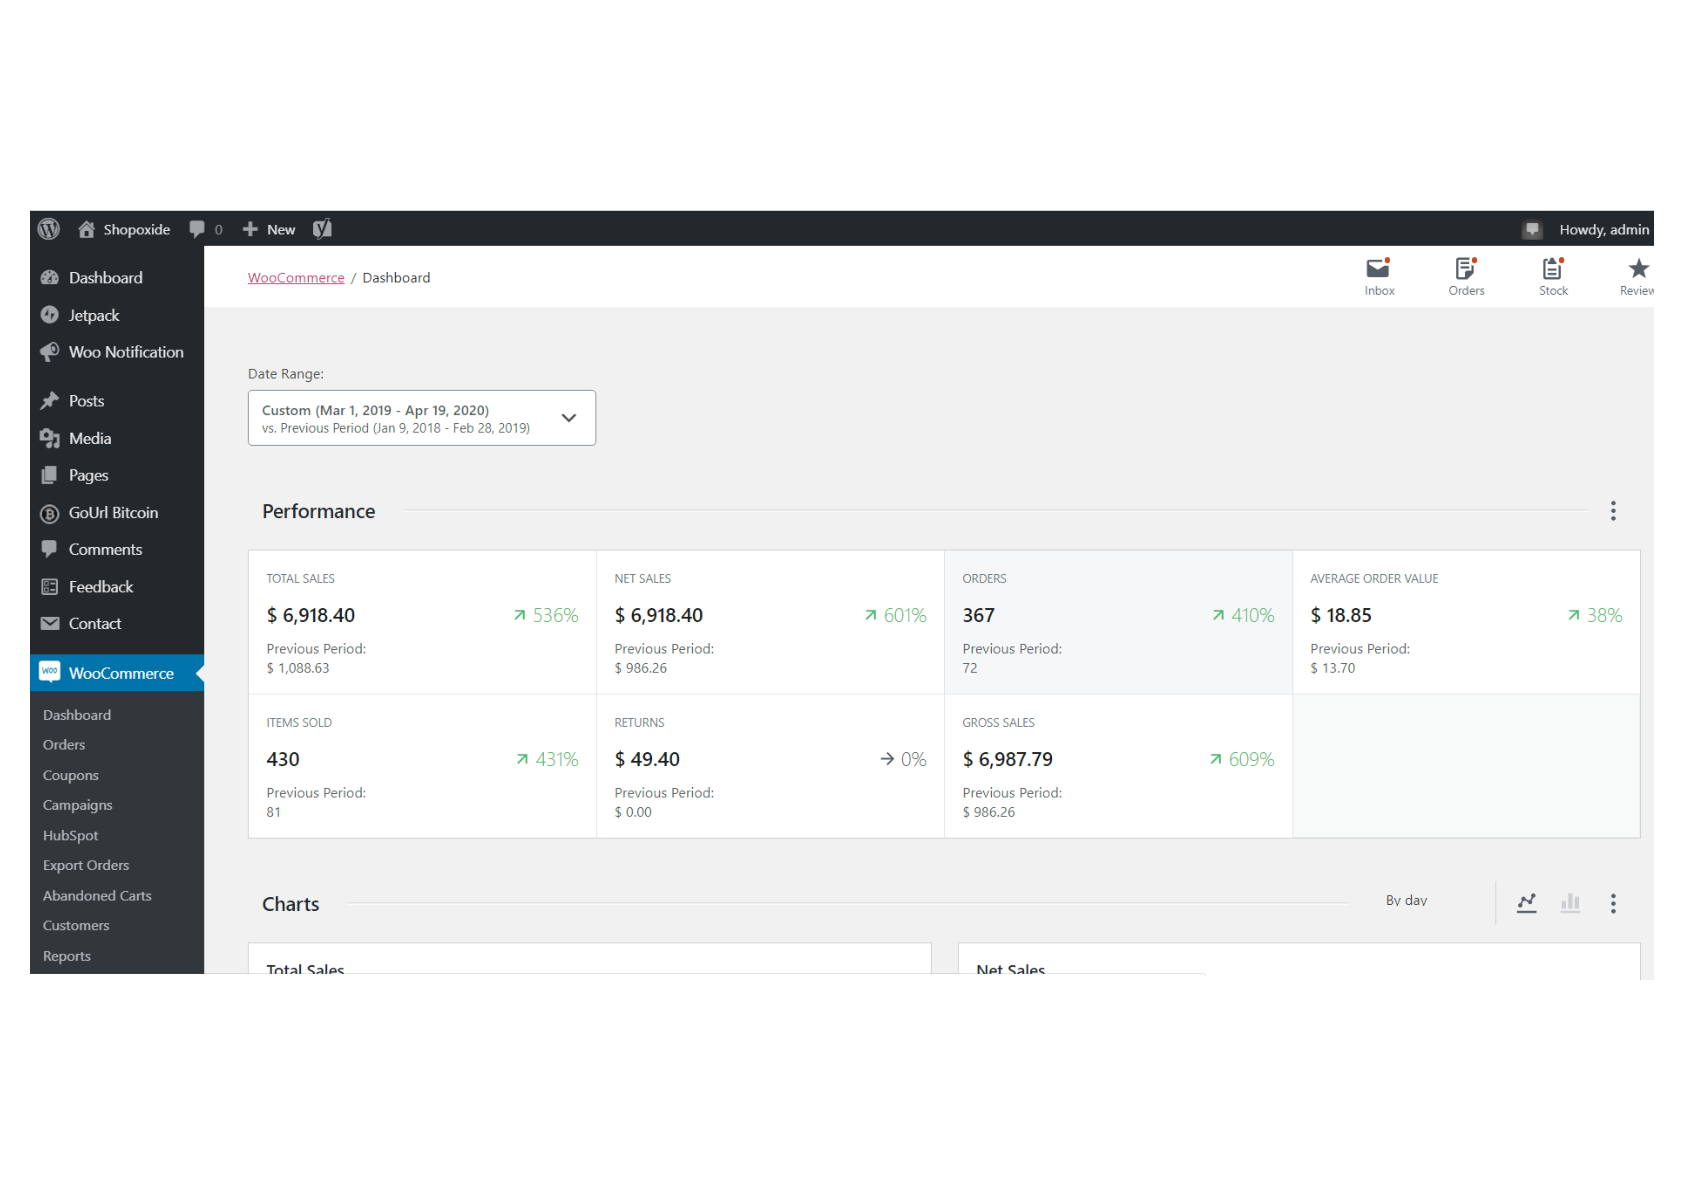Open the Stock clipboard icon

click(1552, 269)
